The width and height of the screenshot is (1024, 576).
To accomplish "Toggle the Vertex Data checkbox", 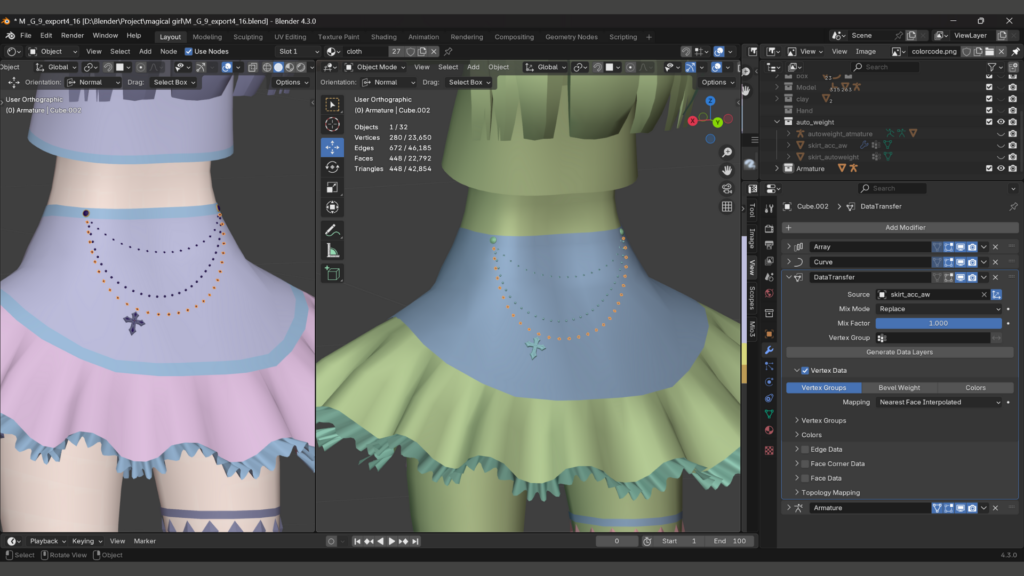I will (x=805, y=370).
